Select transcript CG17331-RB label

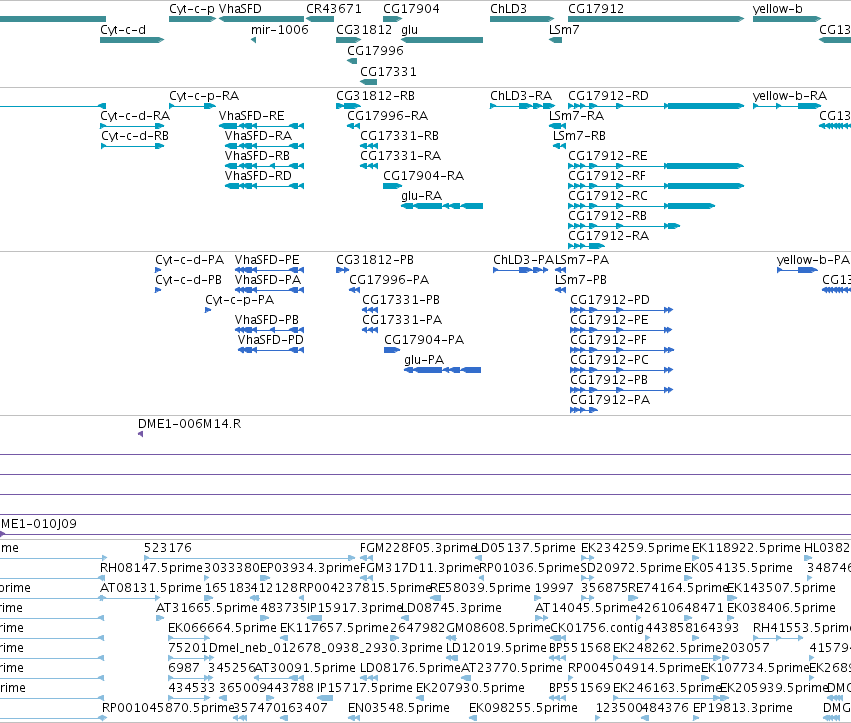[399, 136]
